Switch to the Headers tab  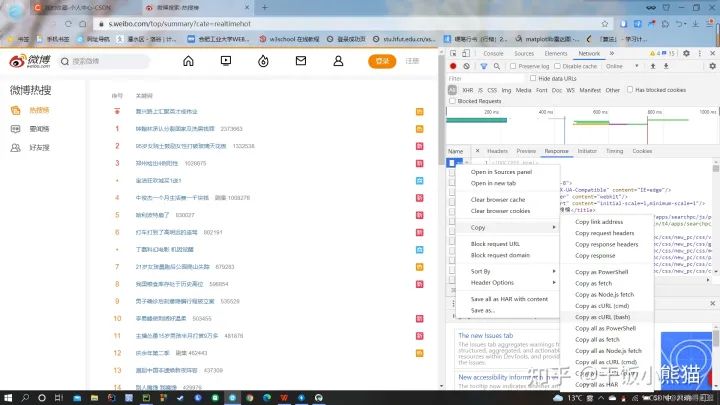click(x=497, y=151)
